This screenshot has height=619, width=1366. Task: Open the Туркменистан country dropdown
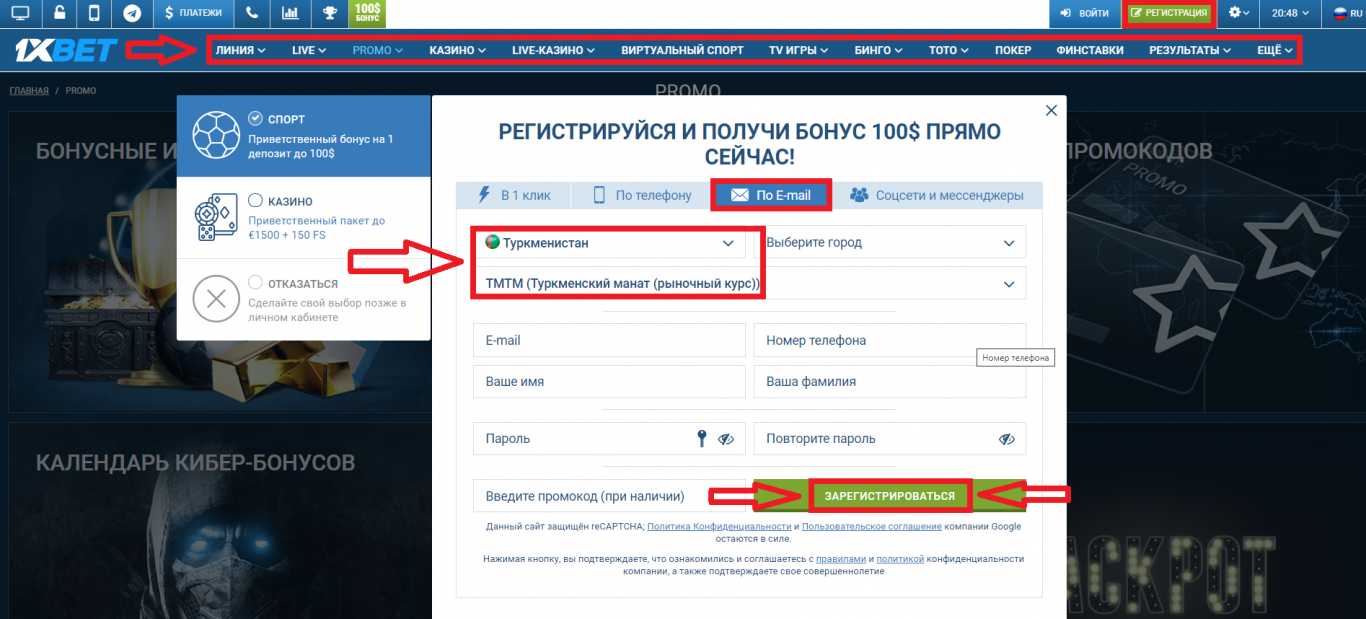click(608, 241)
